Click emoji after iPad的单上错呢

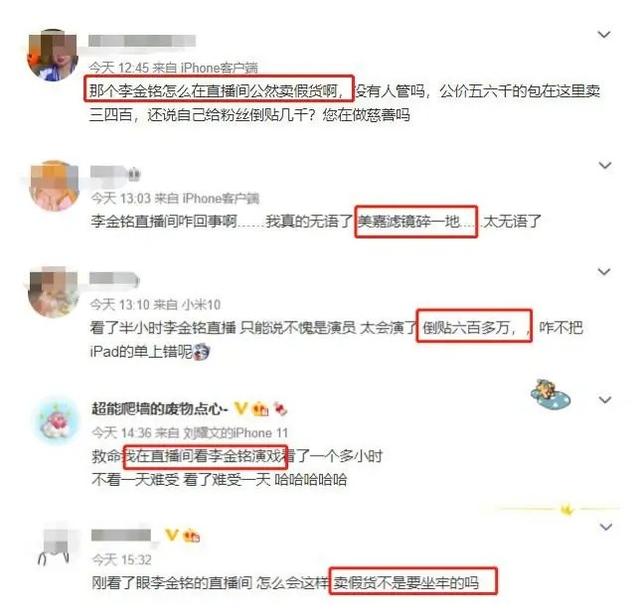(201, 352)
